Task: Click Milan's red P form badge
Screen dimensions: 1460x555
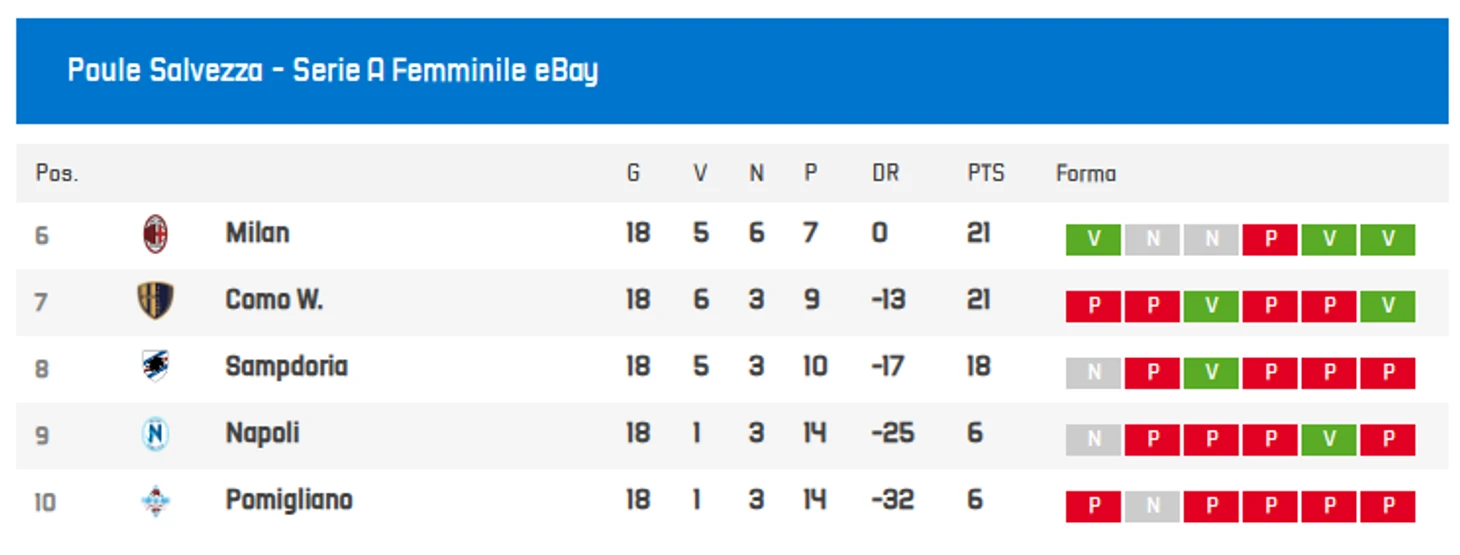Action: coord(1270,240)
